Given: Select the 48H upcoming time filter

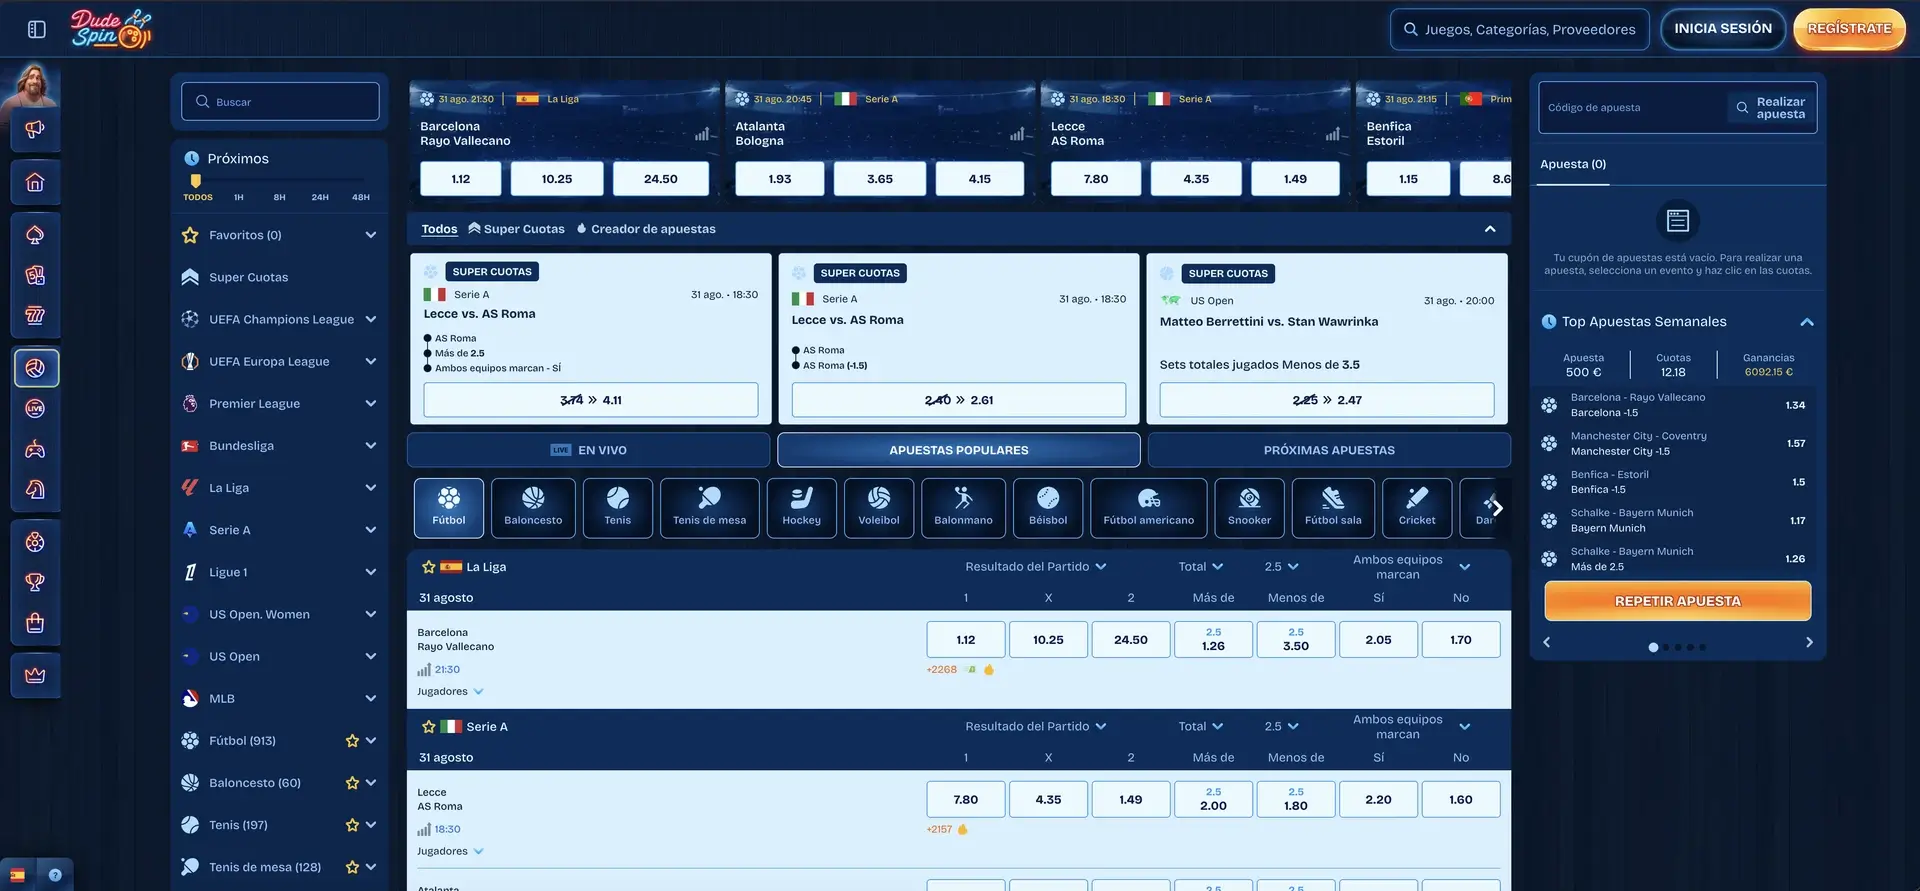Looking at the screenshot, I should click(x=361, y=197).
